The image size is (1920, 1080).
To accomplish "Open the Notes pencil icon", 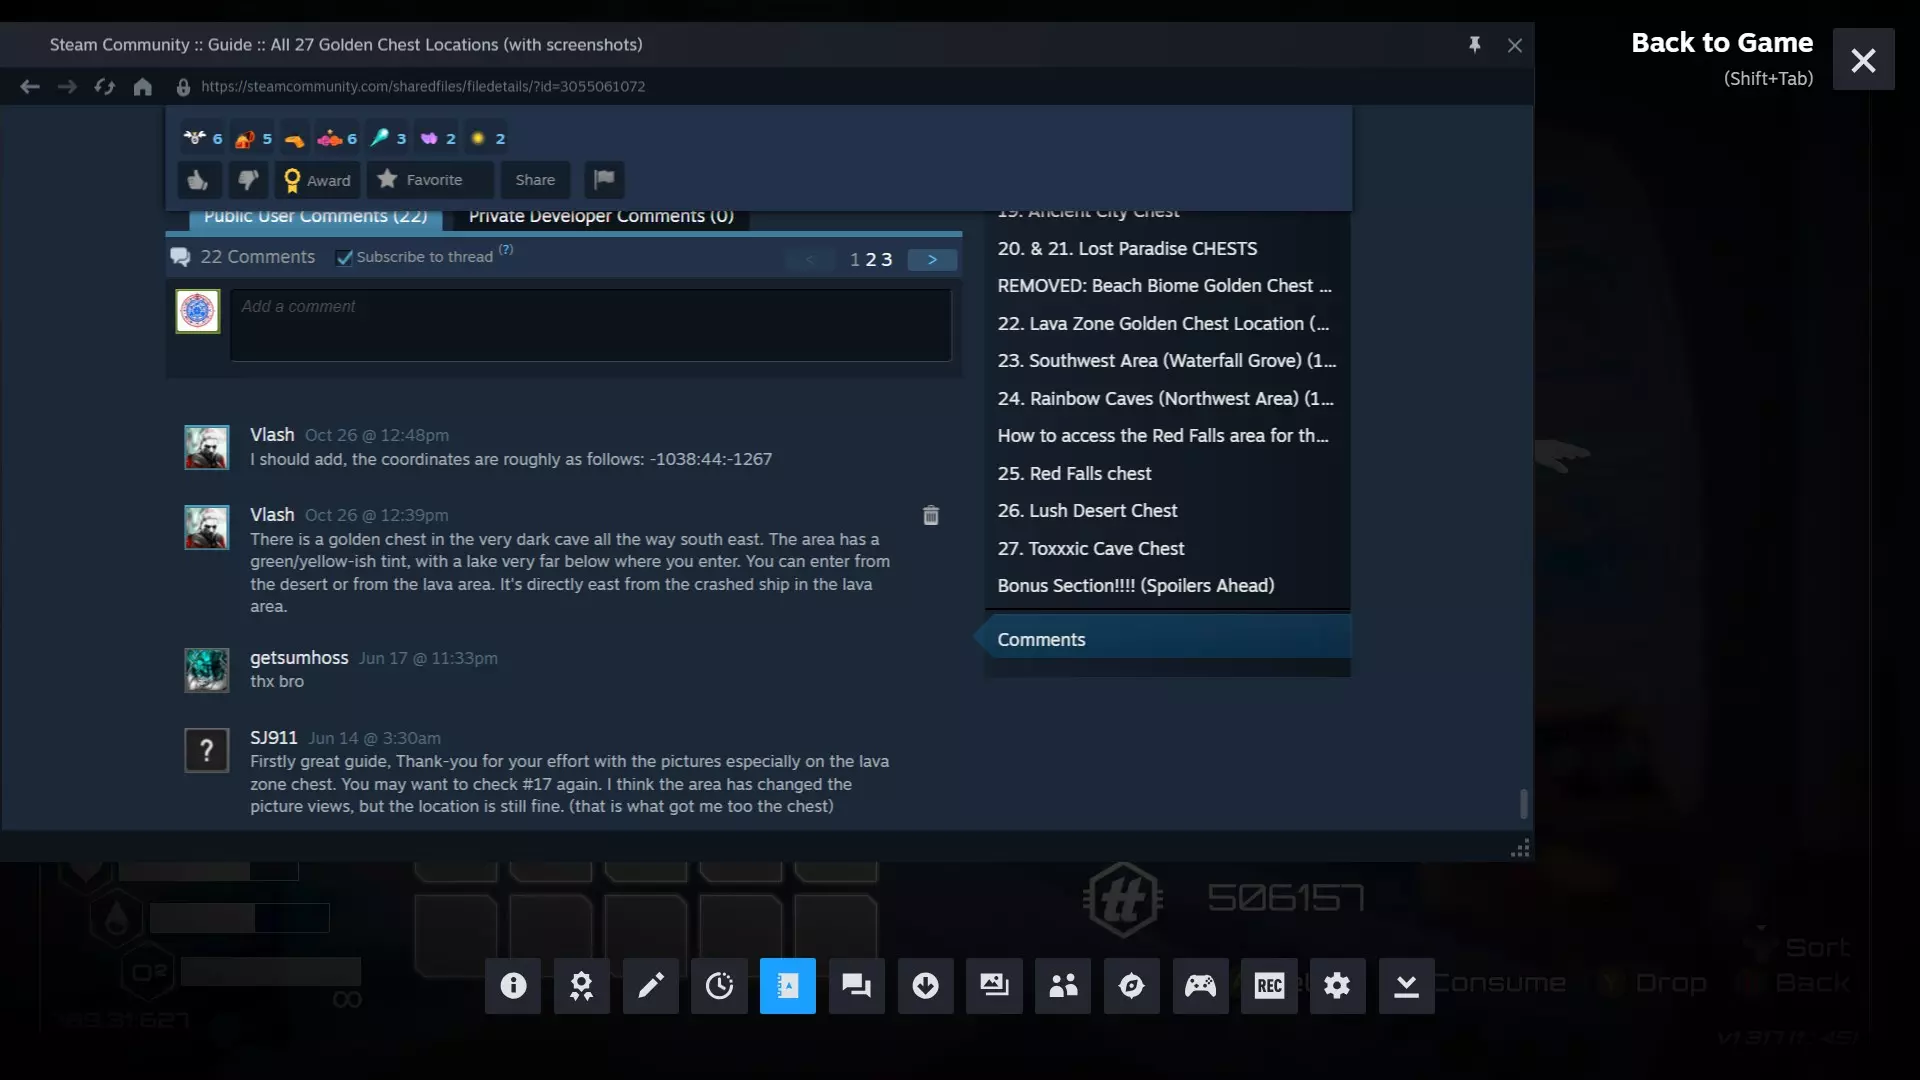I will pyautogui.click(x=650, y=986).
